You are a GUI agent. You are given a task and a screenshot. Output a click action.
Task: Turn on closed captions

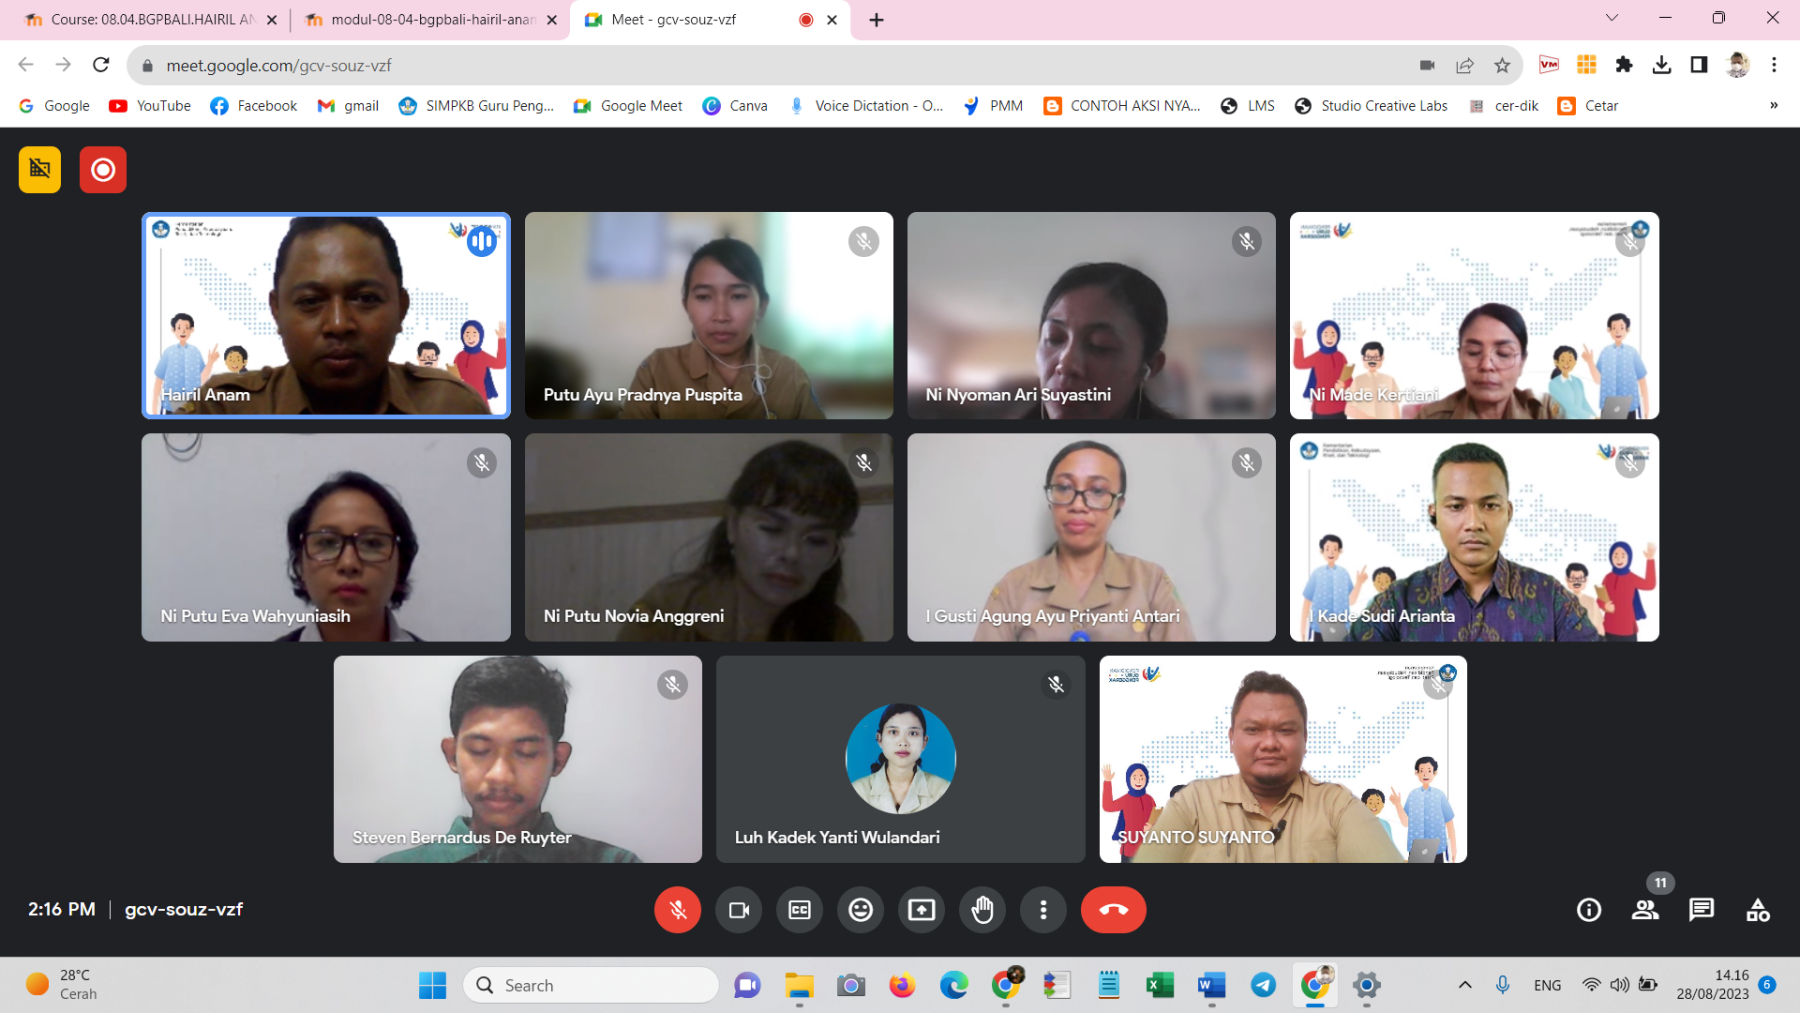[799, 909]
